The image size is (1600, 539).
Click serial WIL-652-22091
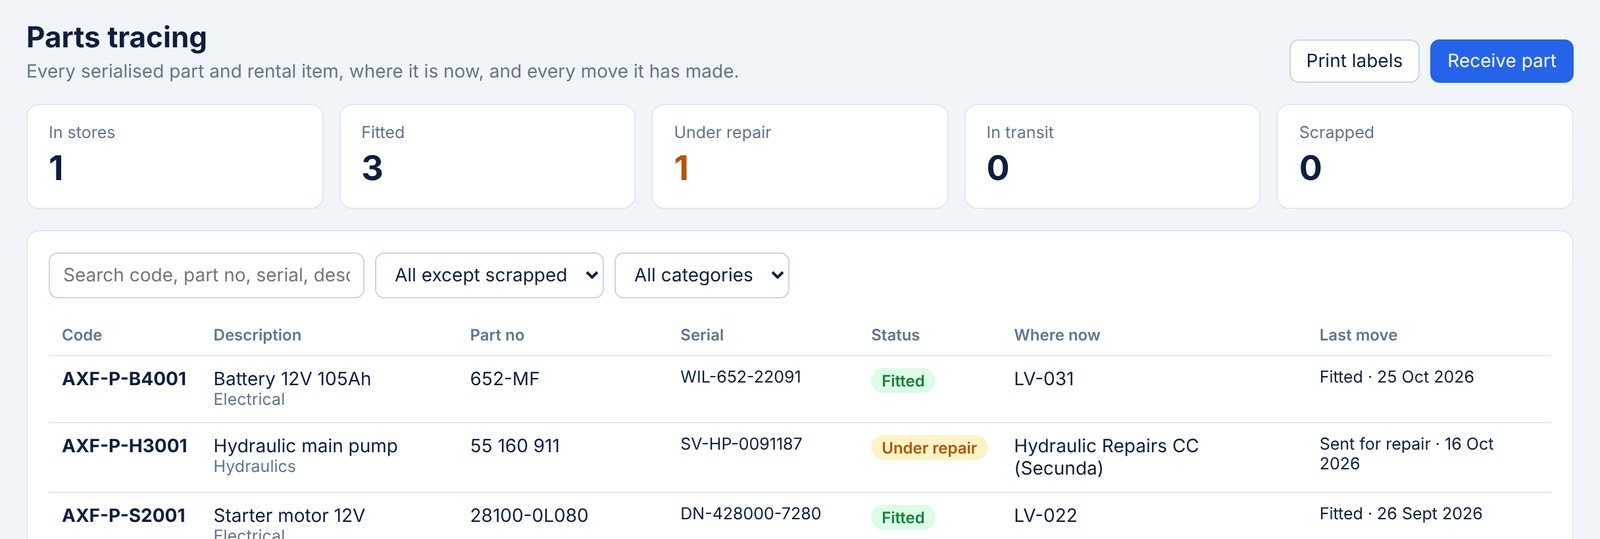click(x=741, y=377)
